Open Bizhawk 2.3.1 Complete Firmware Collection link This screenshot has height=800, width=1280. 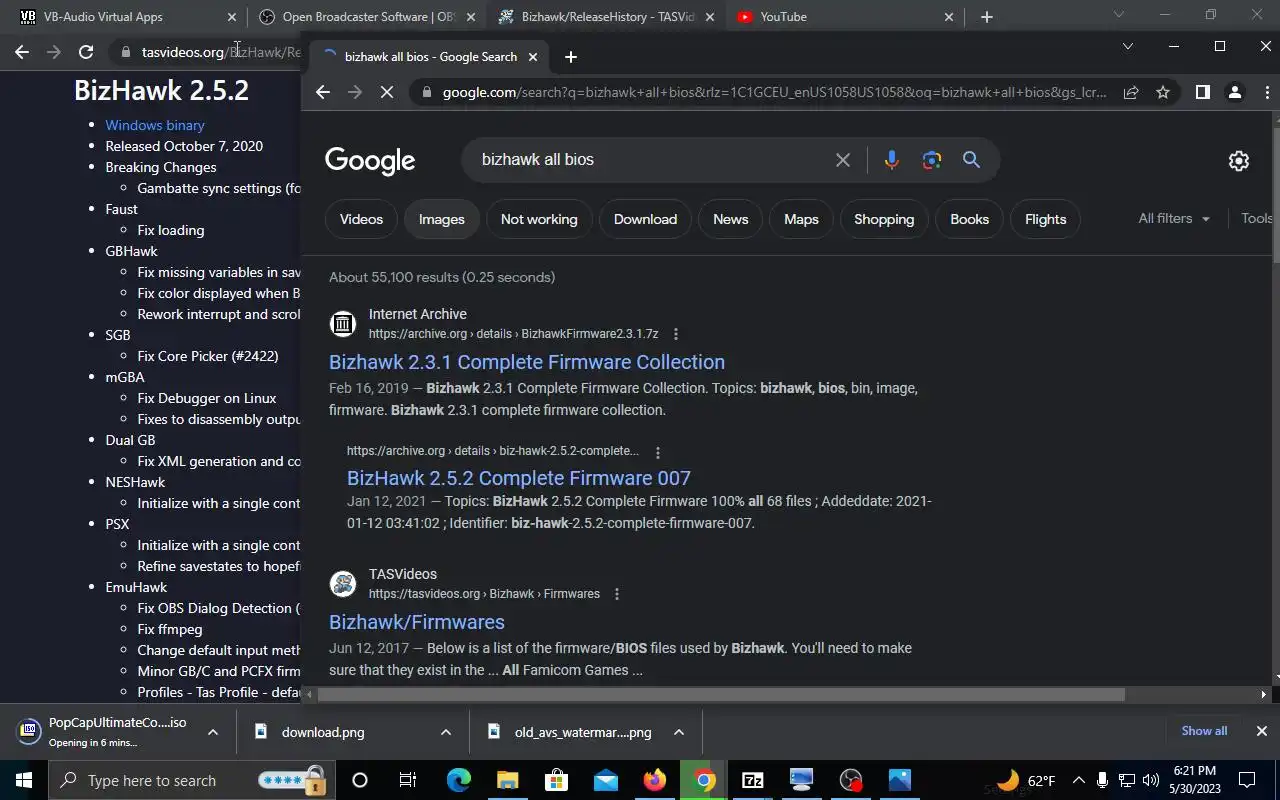[x=527, y=362]
